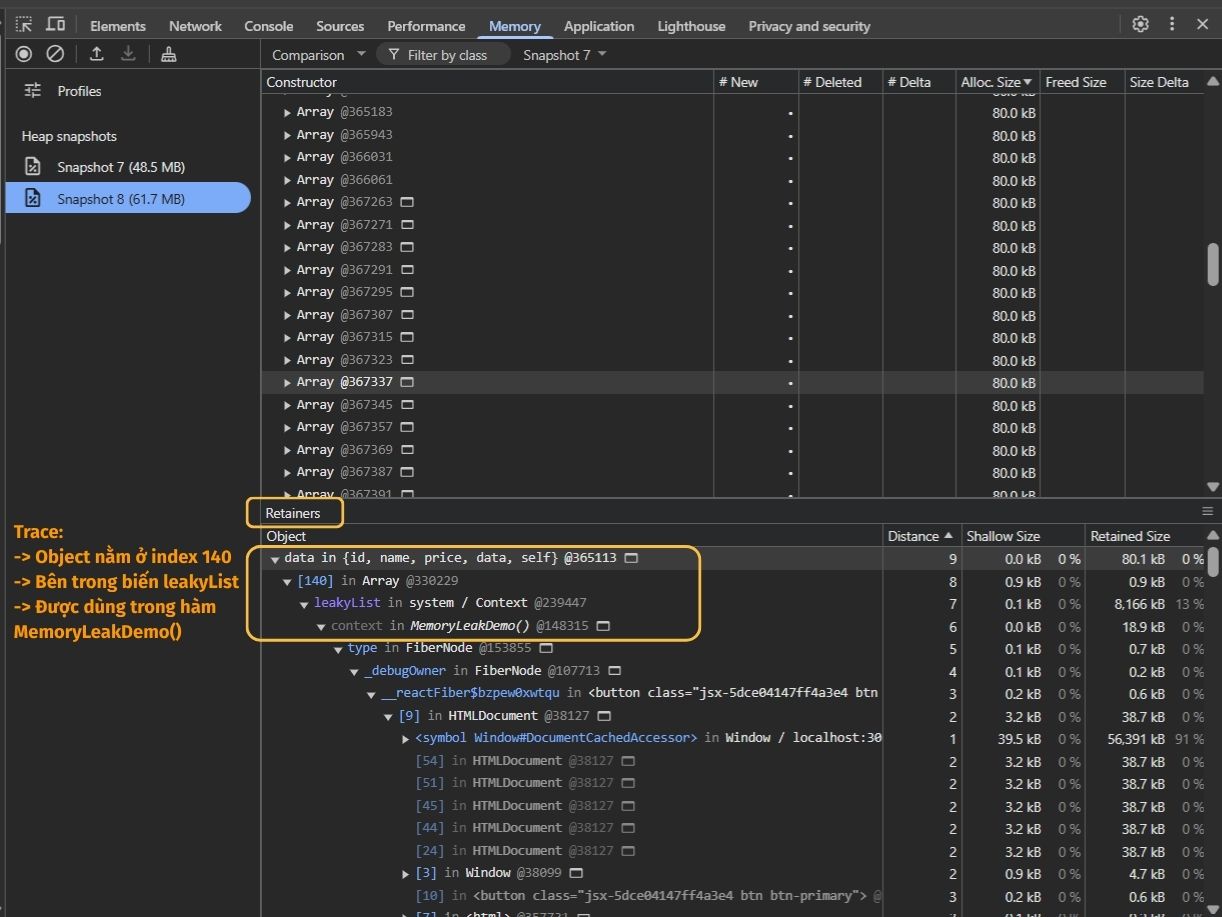Screen dimensions: 1222x917
Task: Select the [54] in HTMLDocument @38127 row
Action: coord(732,761)
